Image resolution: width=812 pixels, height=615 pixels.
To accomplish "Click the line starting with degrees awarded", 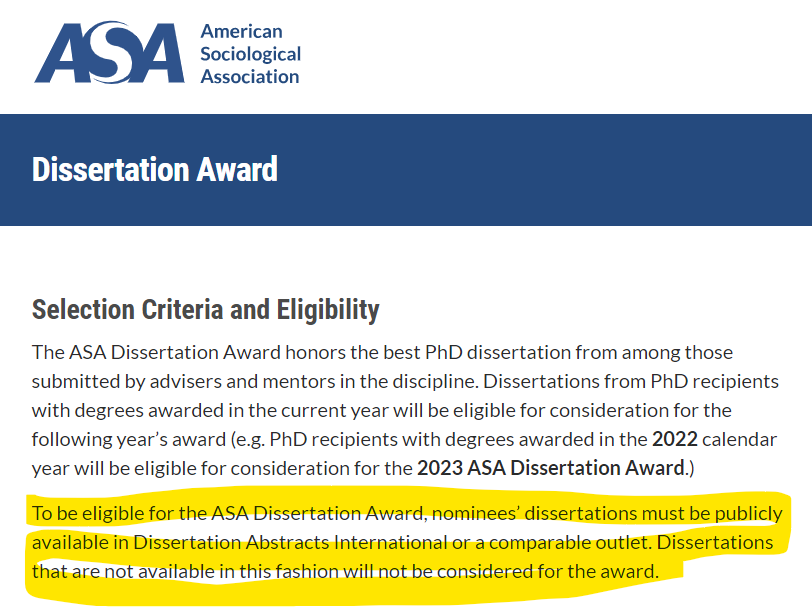I will 382,411.
